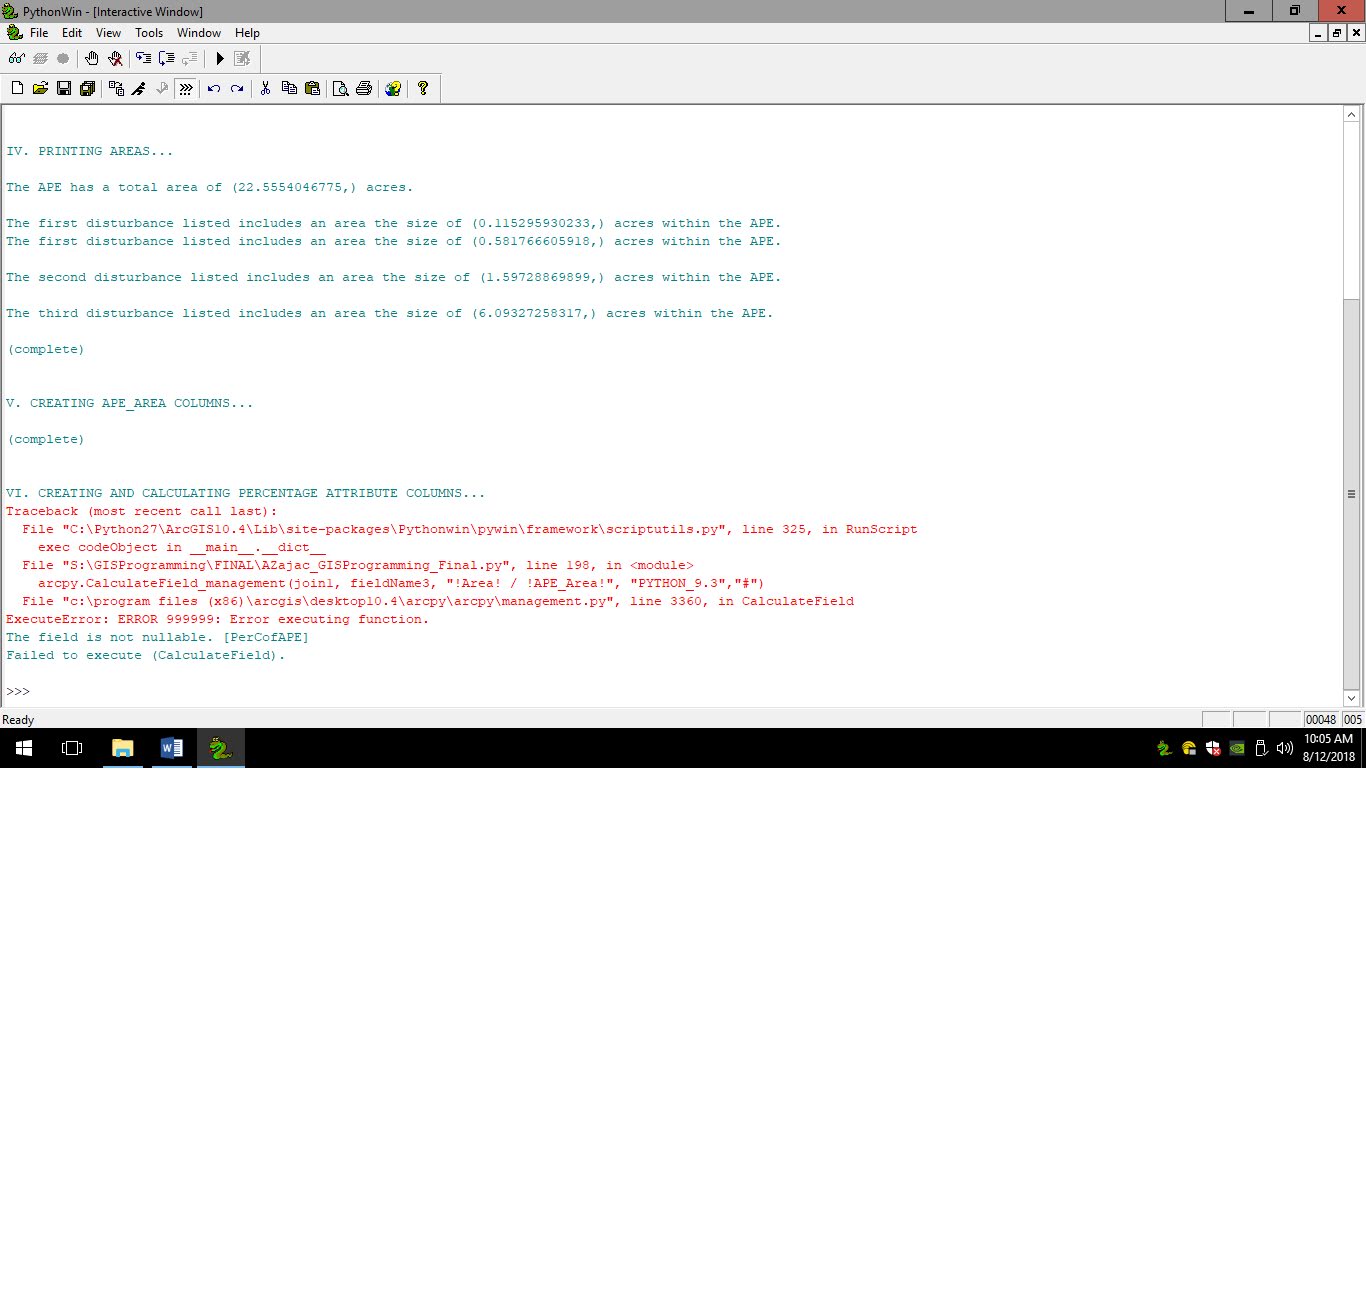Toggle the watch breakpoint hand icon
The width and height of the screenshot is (1366, 1296).
pos(92,58)
